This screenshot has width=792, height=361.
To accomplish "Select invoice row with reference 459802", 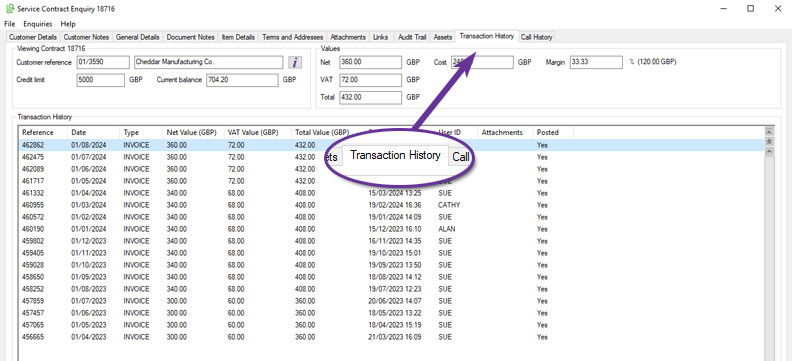I will coord(391,241).
